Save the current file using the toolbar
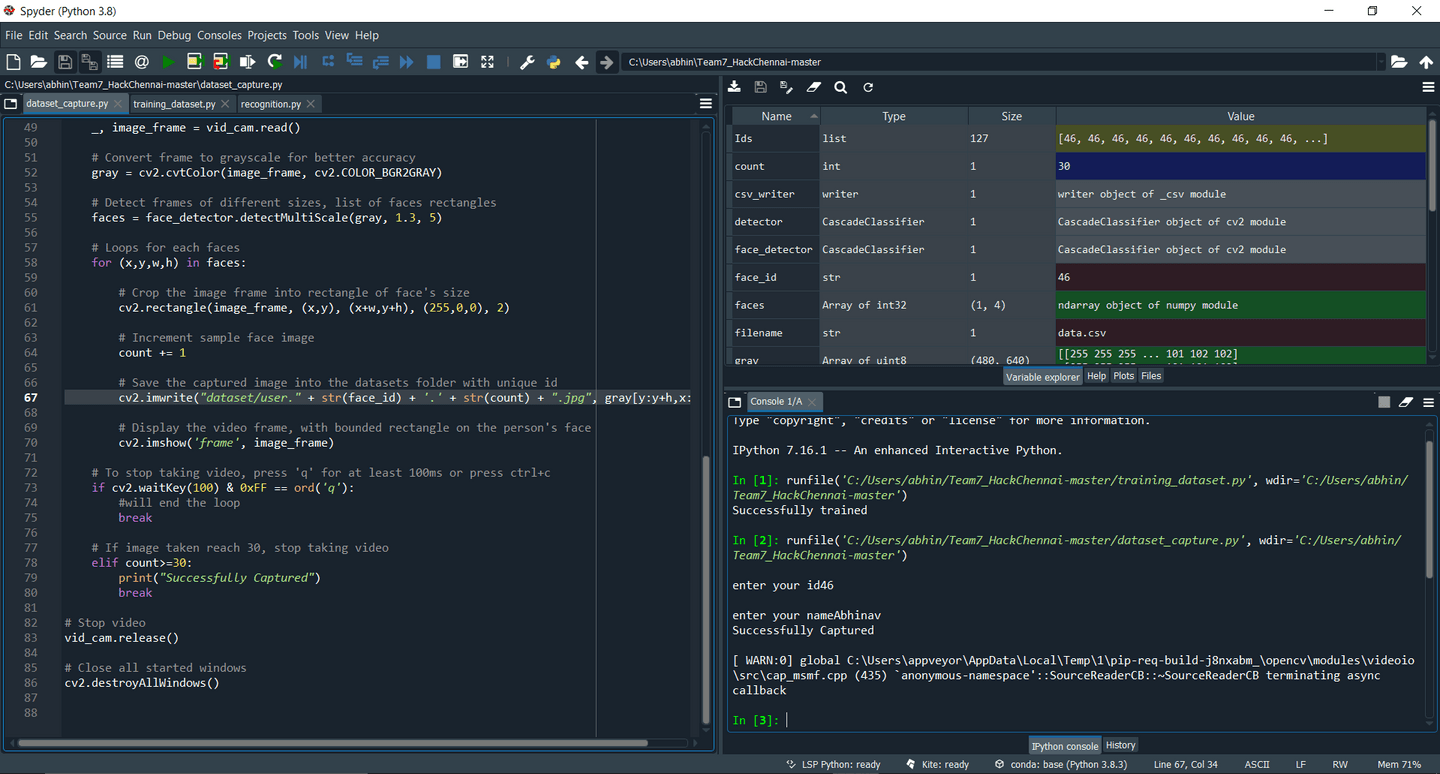Image resolution: width=1440 pixels, height=774 pixels. 64,62
